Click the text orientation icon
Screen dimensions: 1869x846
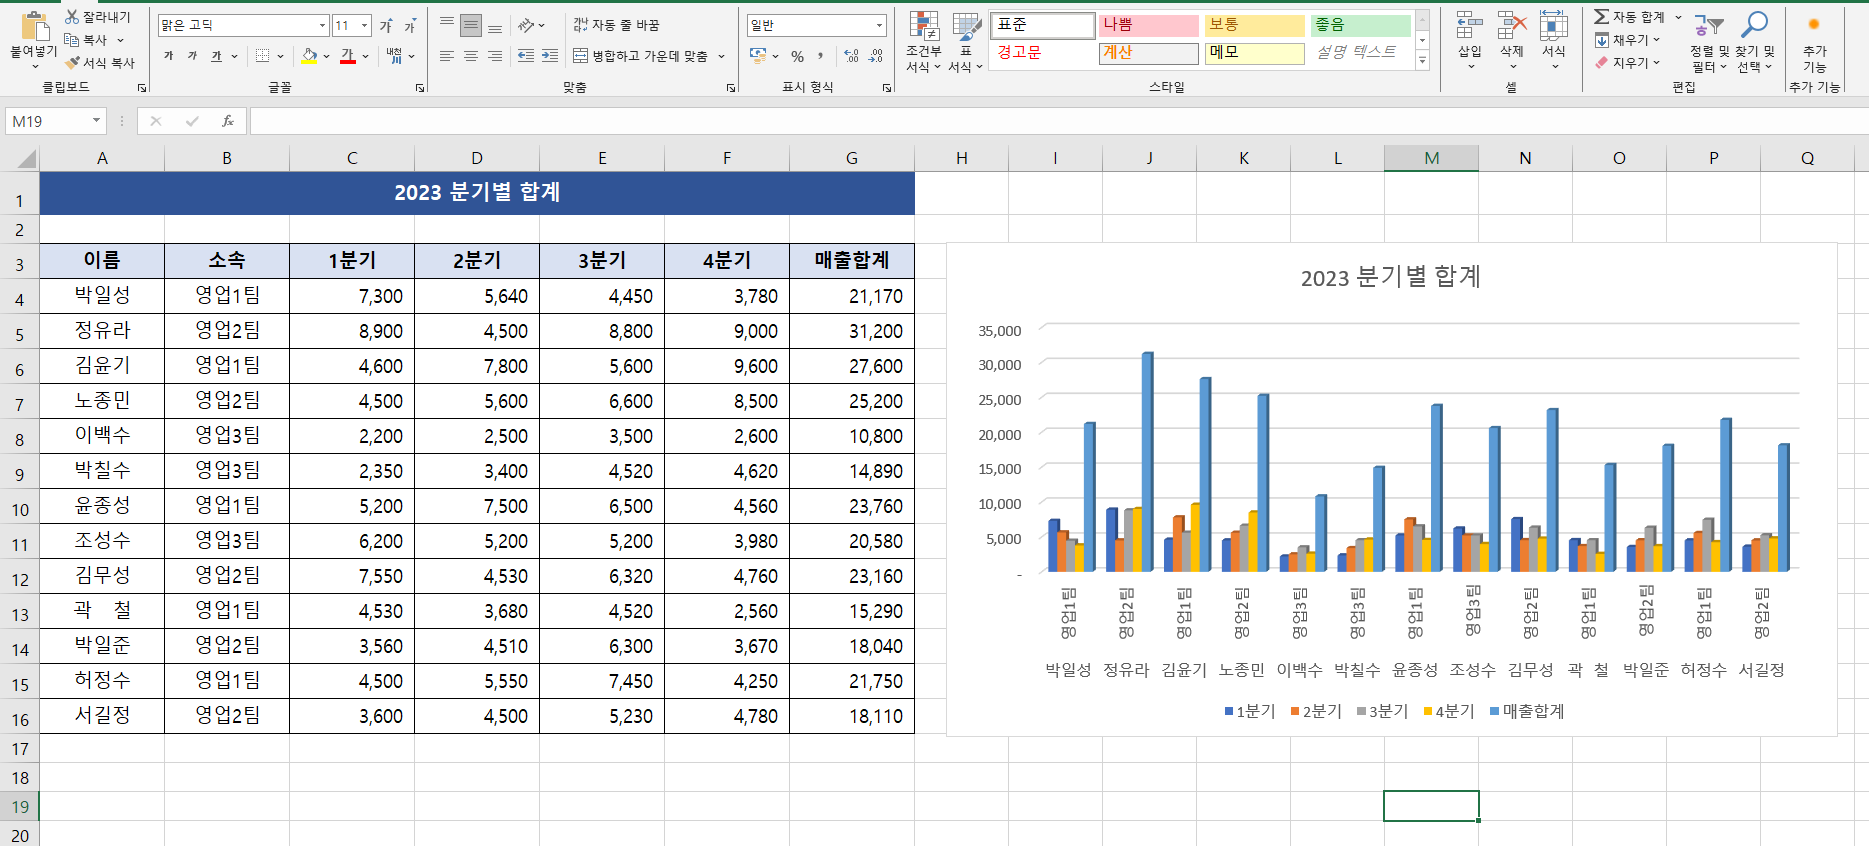pos(527,25)
